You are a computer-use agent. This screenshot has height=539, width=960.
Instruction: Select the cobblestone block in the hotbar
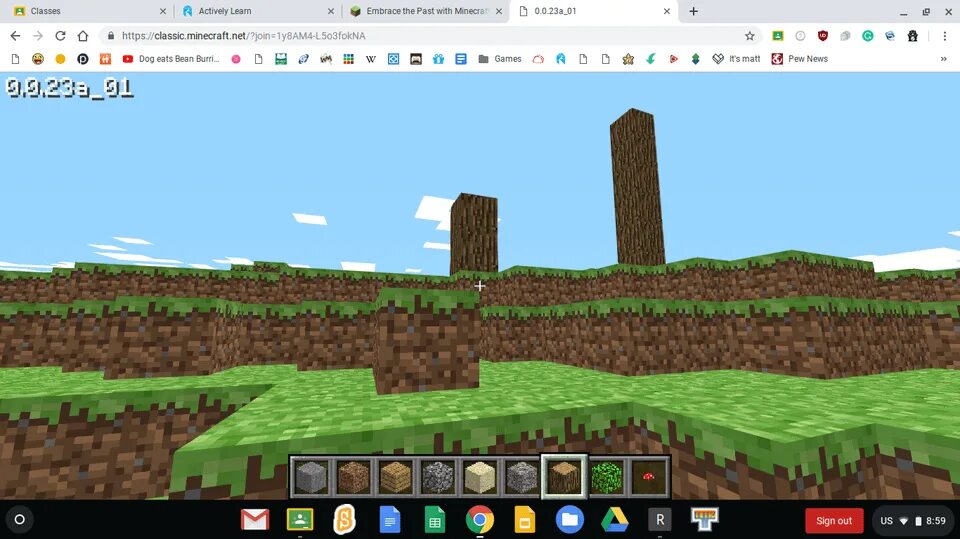point(438,477)
